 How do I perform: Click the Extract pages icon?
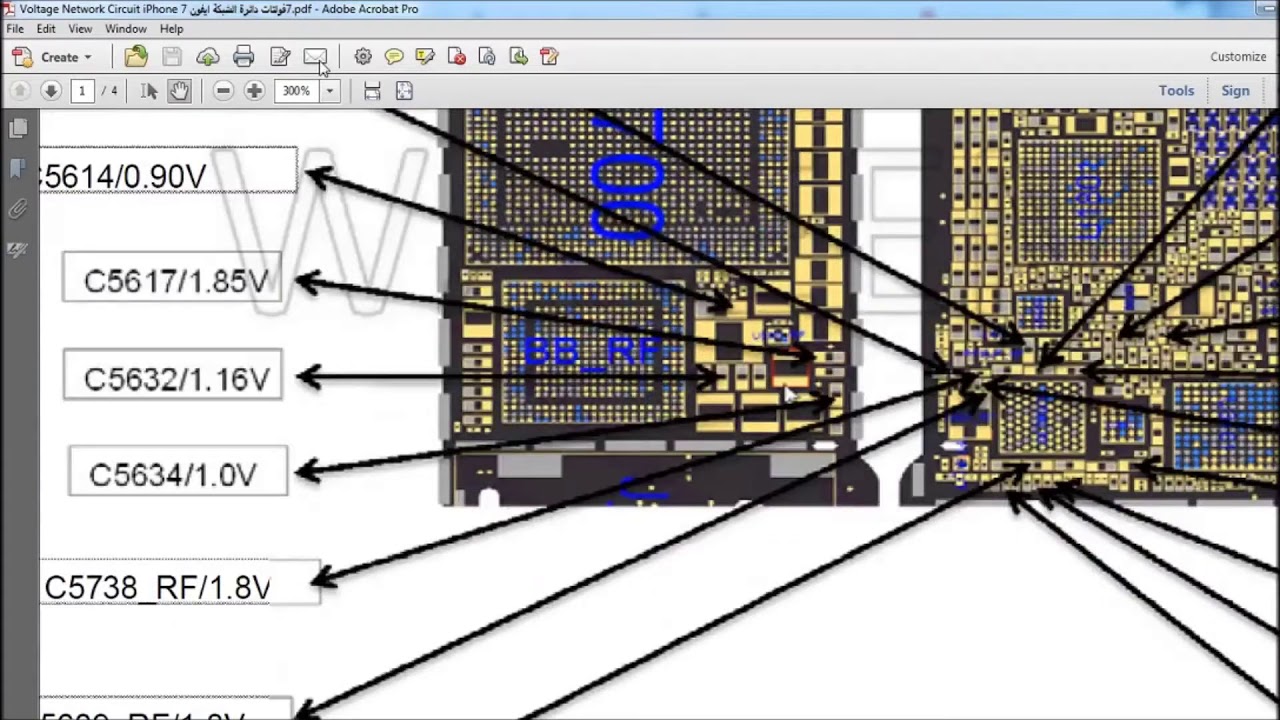(518, 57)
